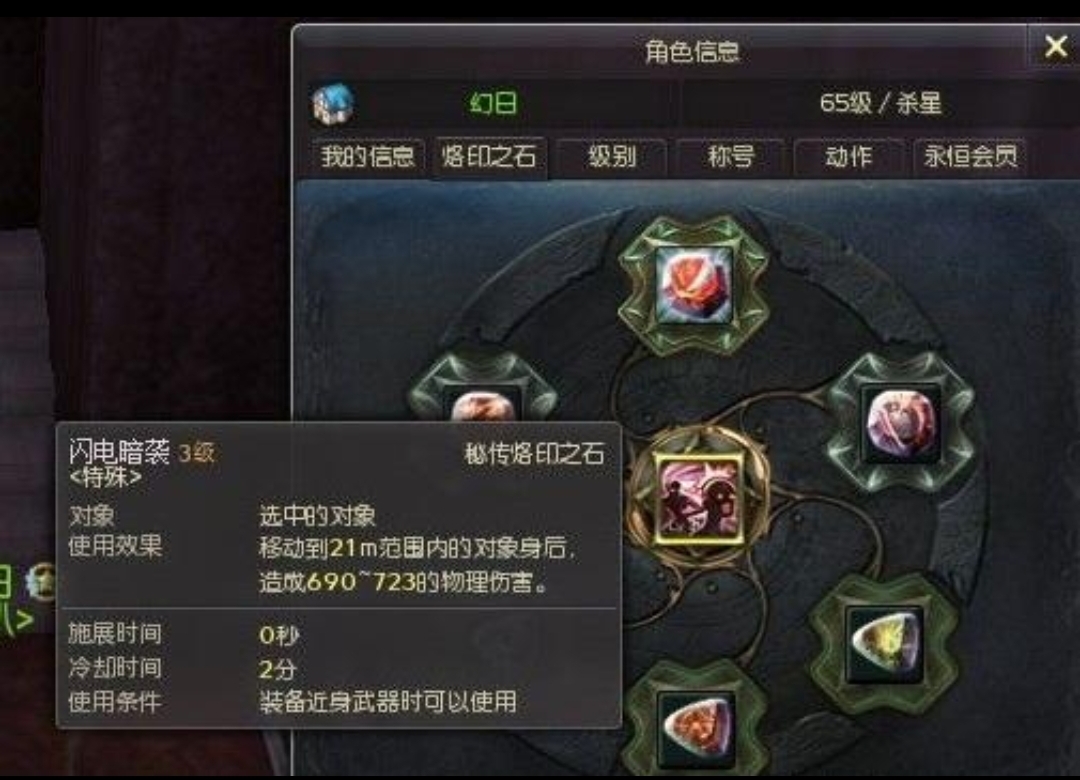This screenshot has width=1080, height=780.
Task: Click the red rose stone at top
Action: click(694, 285)
